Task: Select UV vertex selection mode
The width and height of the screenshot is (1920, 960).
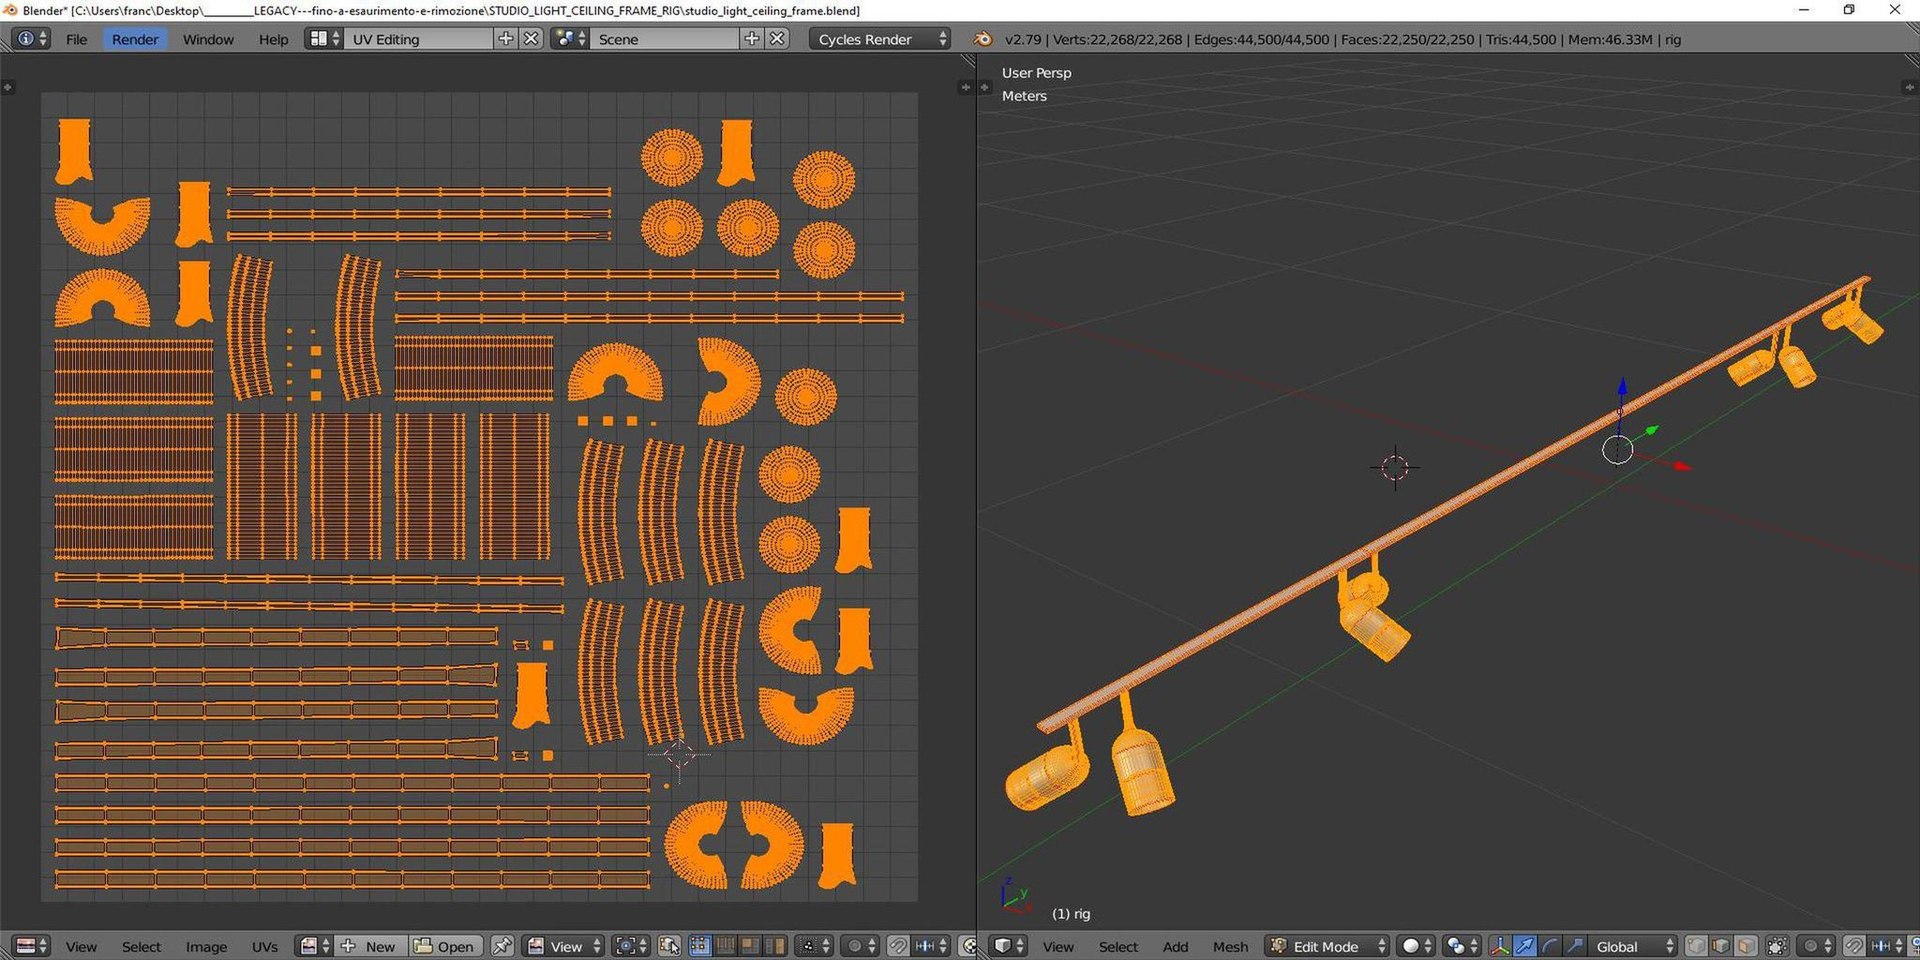Action: tap(700, 946)
